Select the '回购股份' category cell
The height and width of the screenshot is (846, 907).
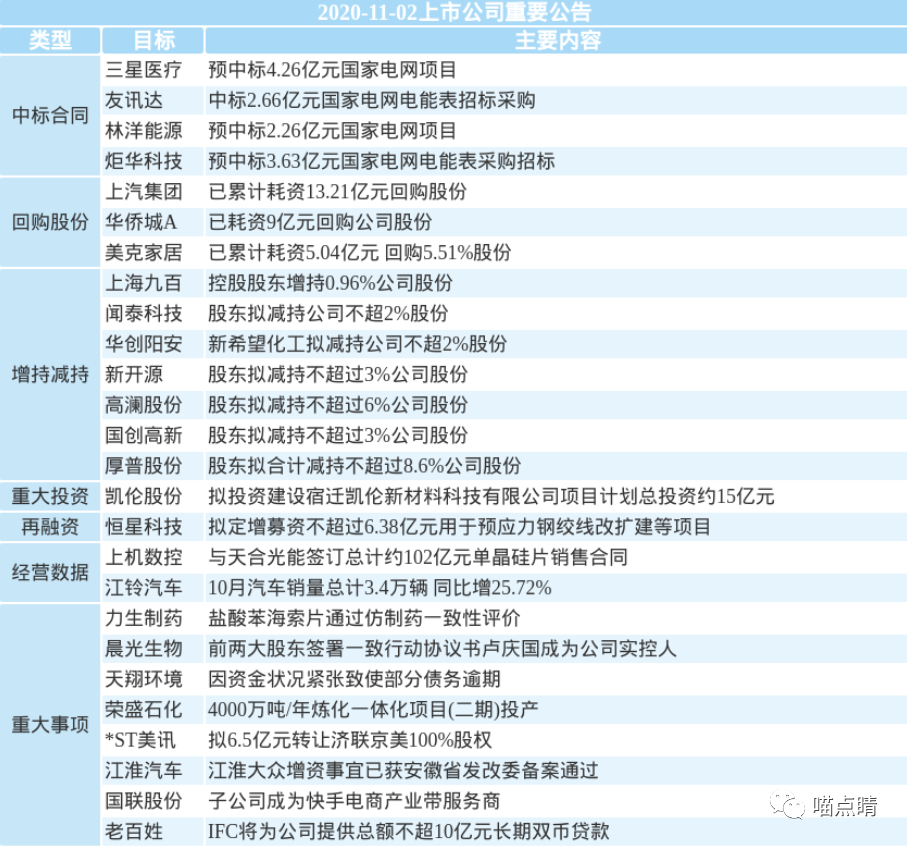tap(50, 221)
